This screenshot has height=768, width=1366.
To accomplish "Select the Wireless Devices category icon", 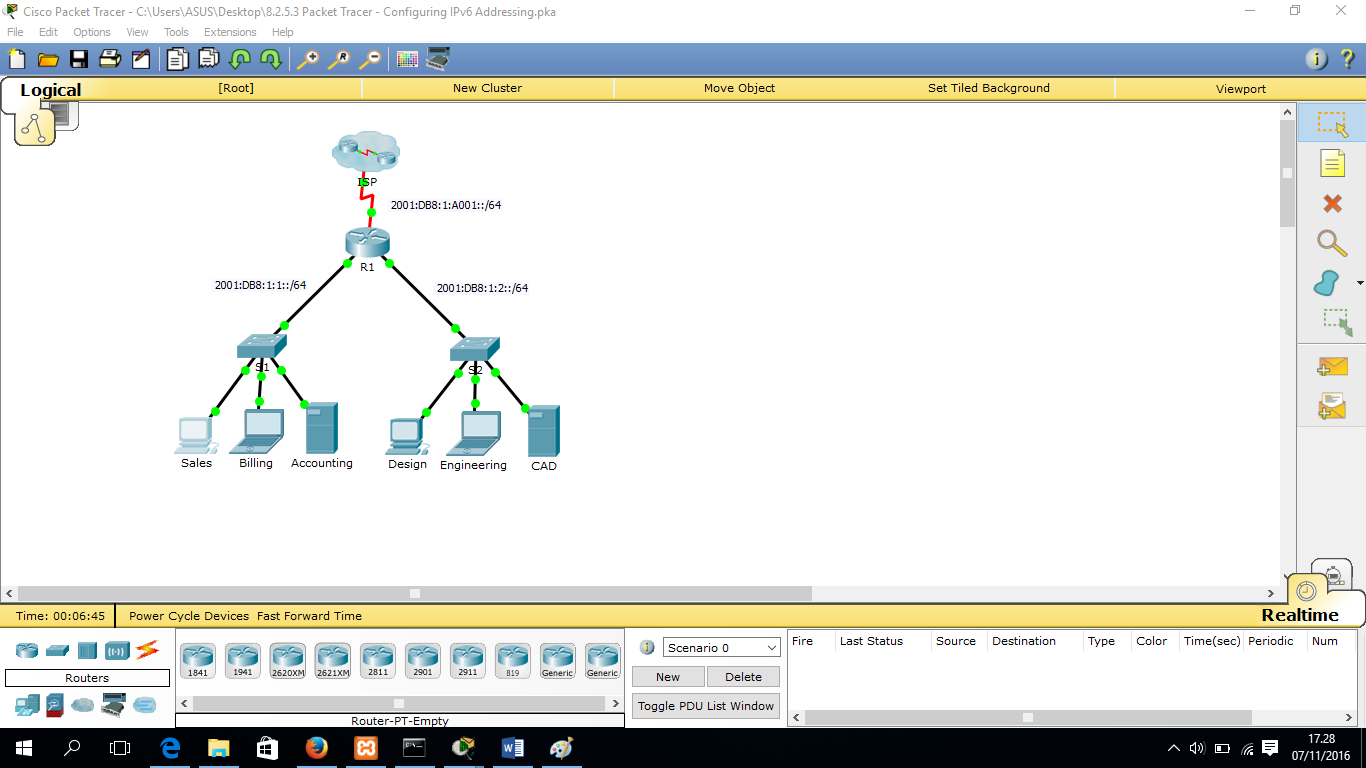I will 117,651.
